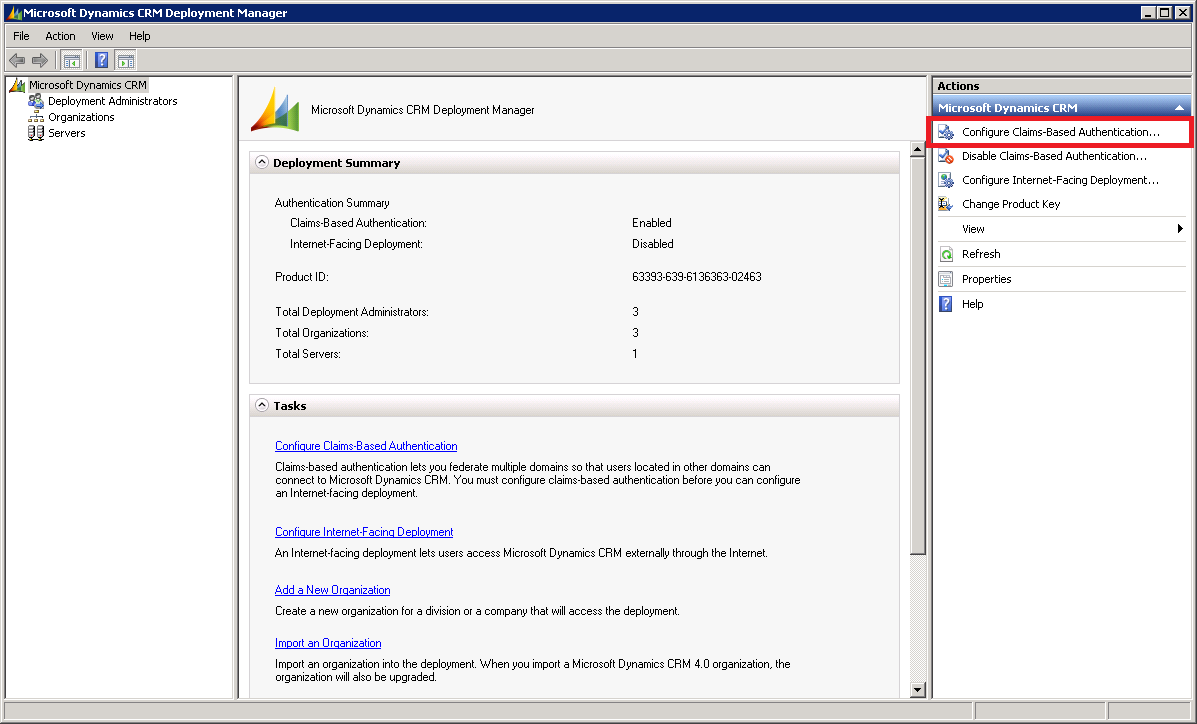Click the Configure Claims-Based Authentication action icon
1197x724 pixels.
coord(946,132)
